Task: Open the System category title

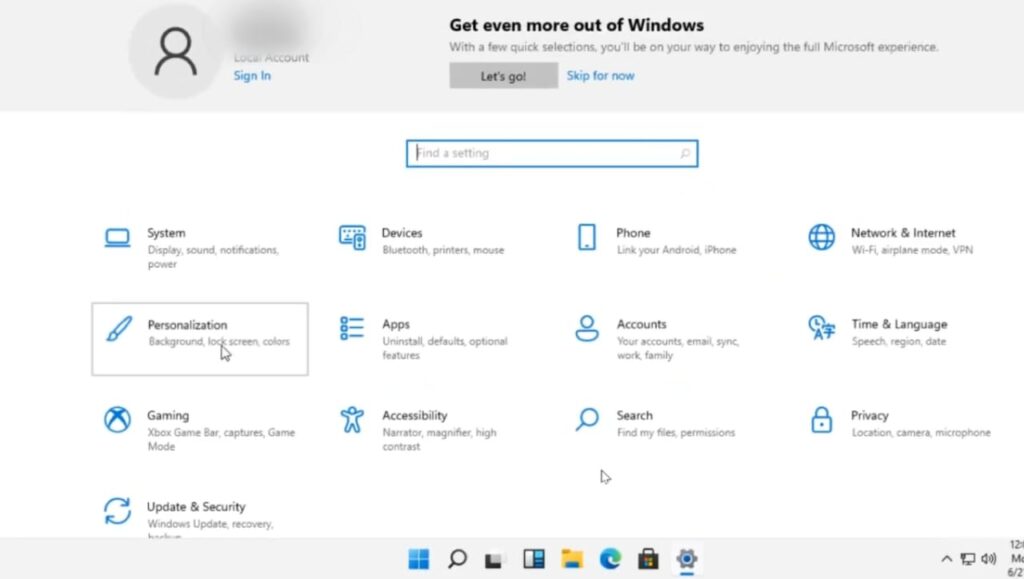Action: [x=166, y=233]
